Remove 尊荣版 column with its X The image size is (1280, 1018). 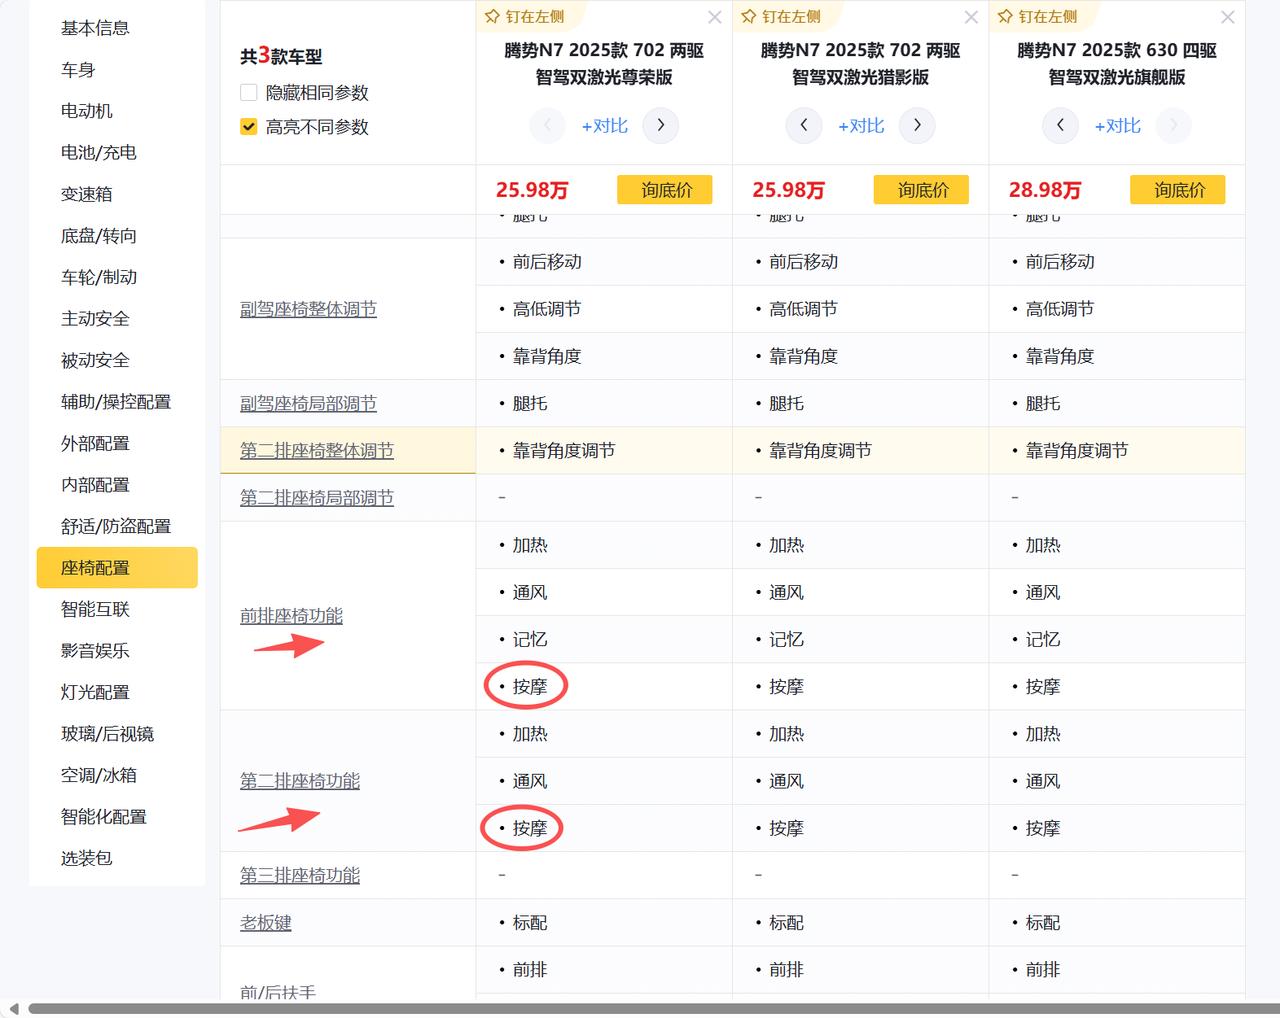(714, 17)
